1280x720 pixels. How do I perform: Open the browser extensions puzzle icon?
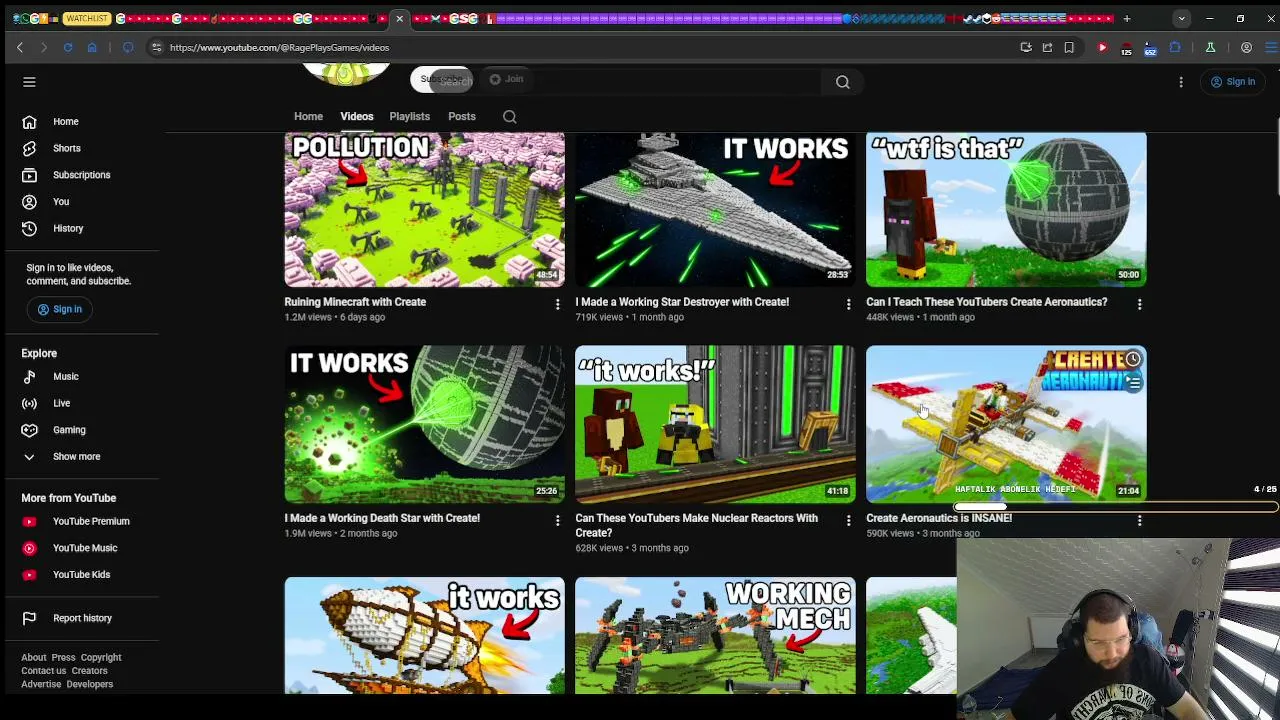pos(1175,47)
